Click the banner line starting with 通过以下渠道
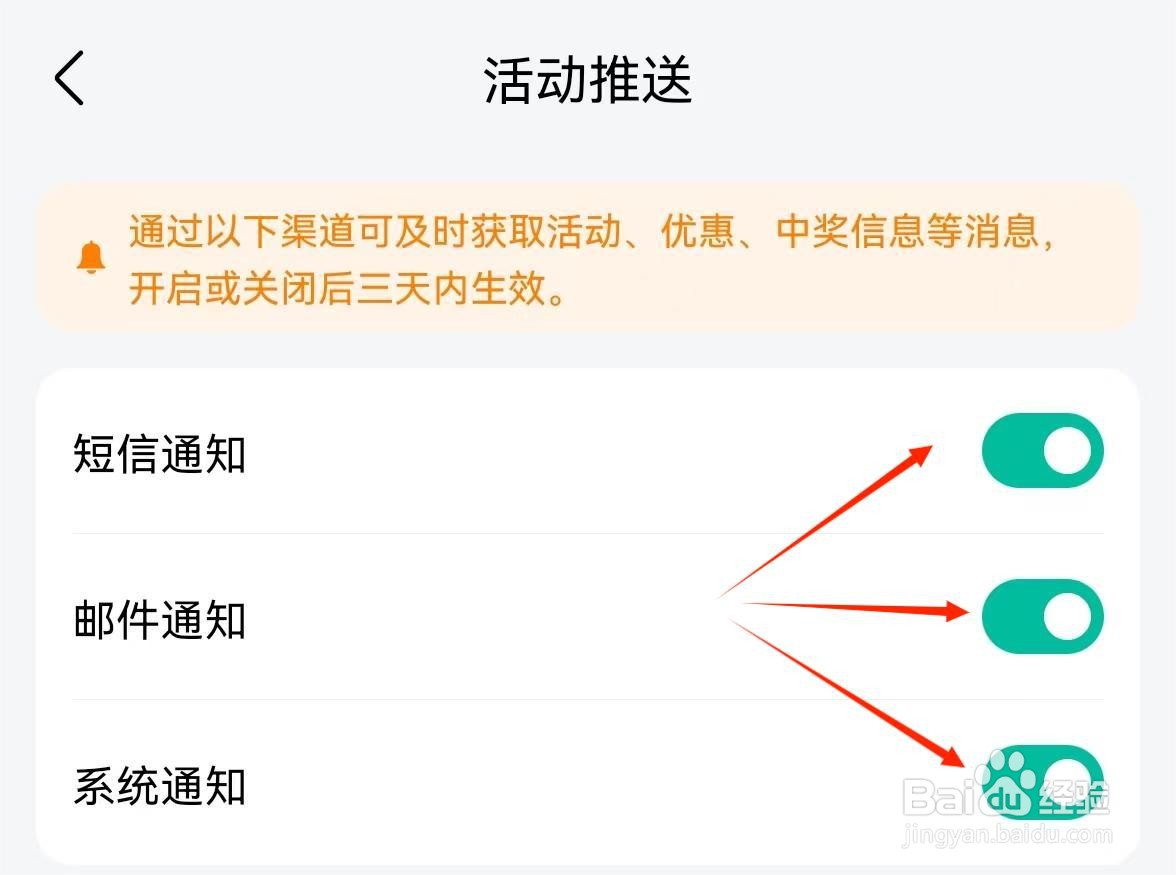The height and width of the screenshot is (875, 1176). click(x=592, y=234)
